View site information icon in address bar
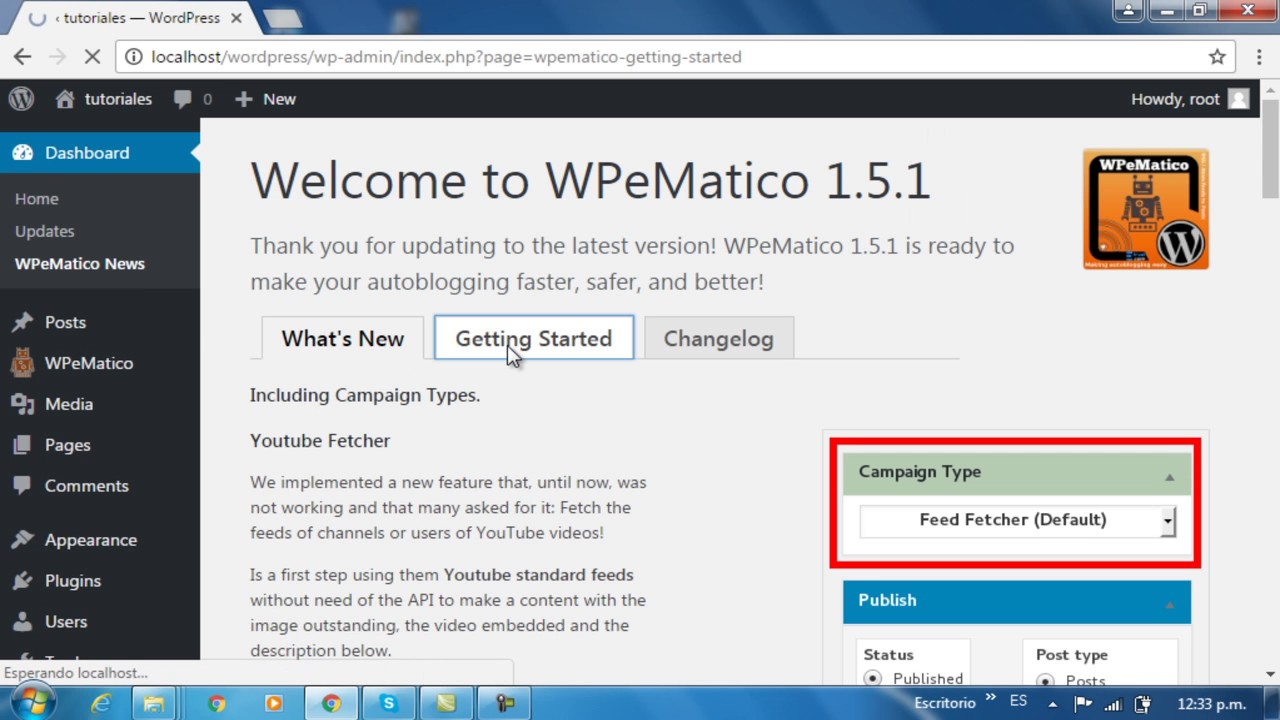The image size is (1280, 720). coord(134,57)
